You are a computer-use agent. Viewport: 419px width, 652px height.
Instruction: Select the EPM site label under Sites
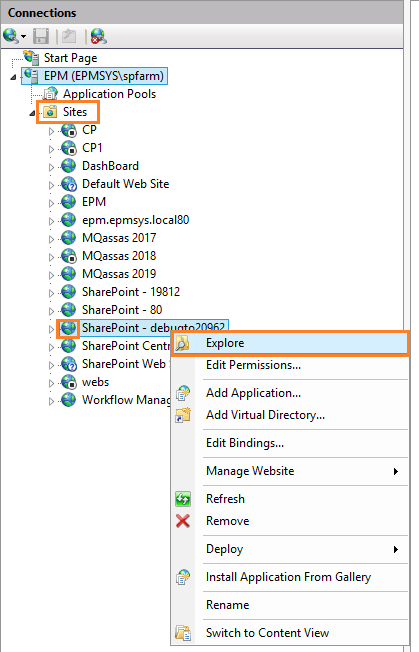(94, 202)
